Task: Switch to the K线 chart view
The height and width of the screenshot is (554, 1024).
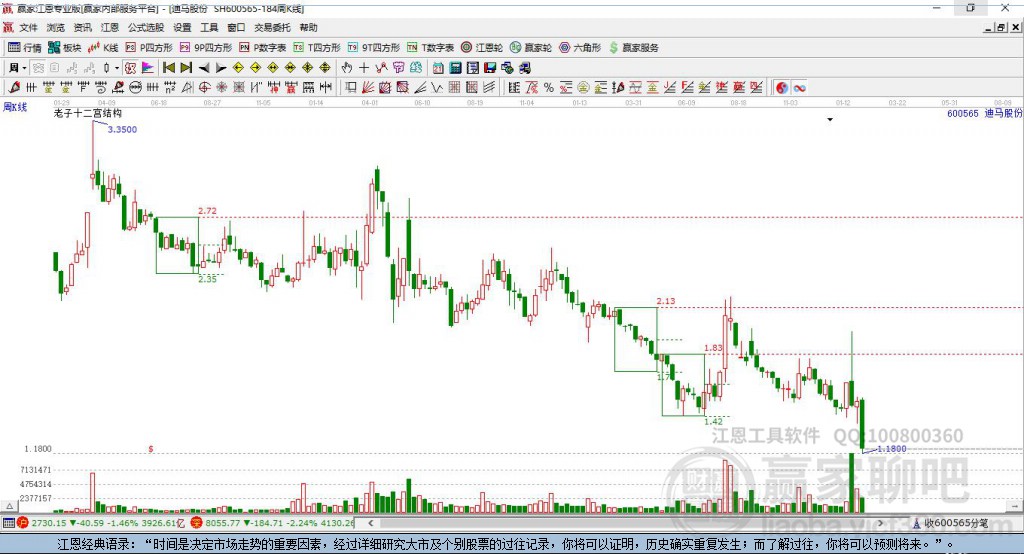Action: pos(103,48)
